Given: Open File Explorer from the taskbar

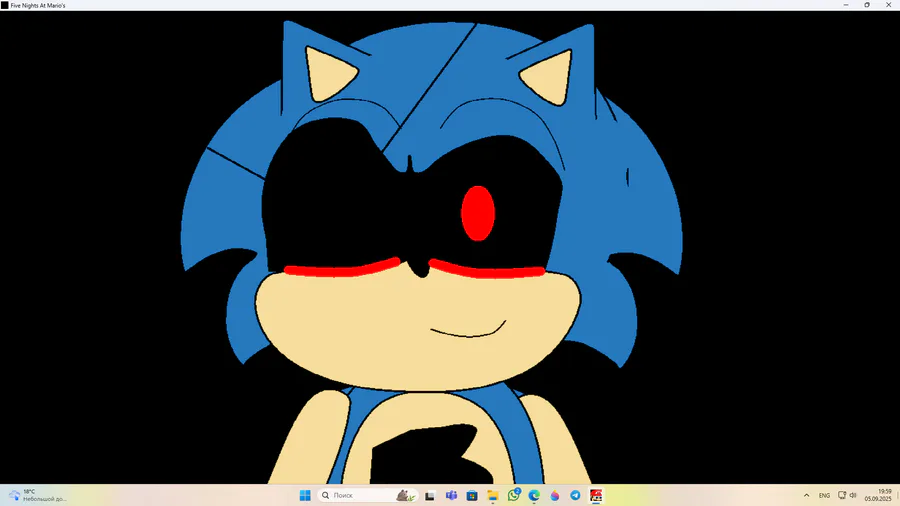Looking at the screenshot, I should pos(492,495).
